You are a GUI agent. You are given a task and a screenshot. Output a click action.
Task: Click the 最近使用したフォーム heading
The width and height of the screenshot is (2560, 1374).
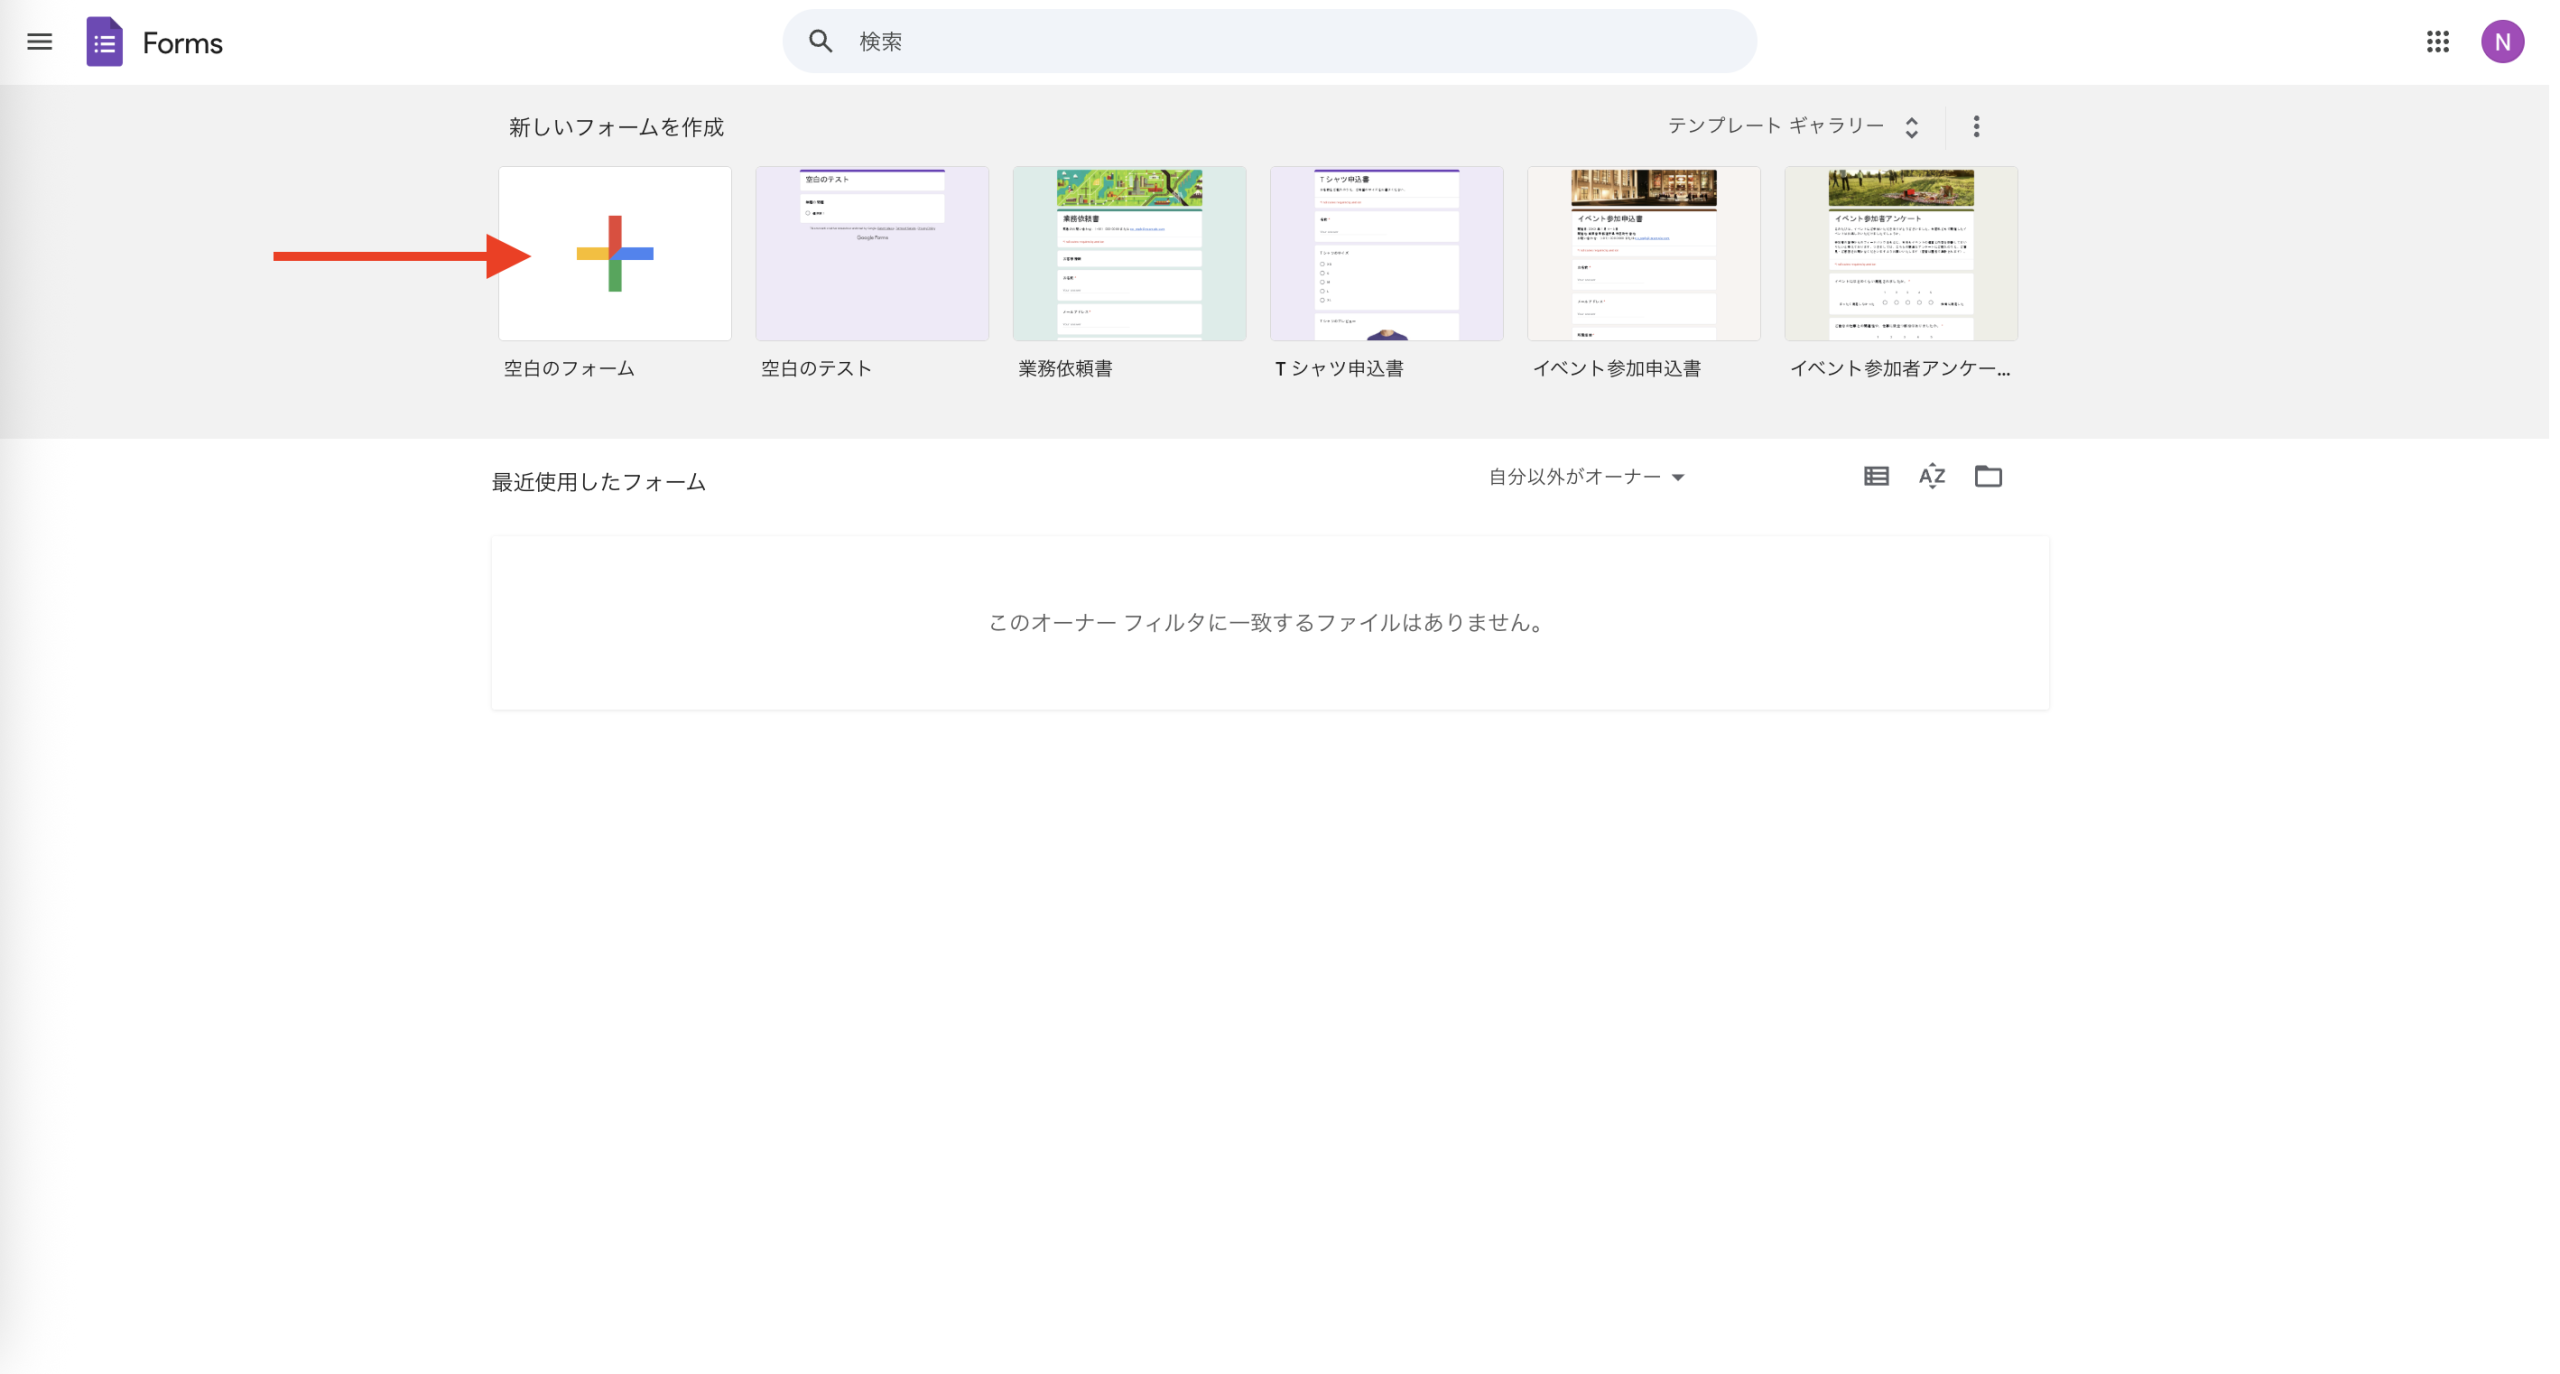coord(597,481)
